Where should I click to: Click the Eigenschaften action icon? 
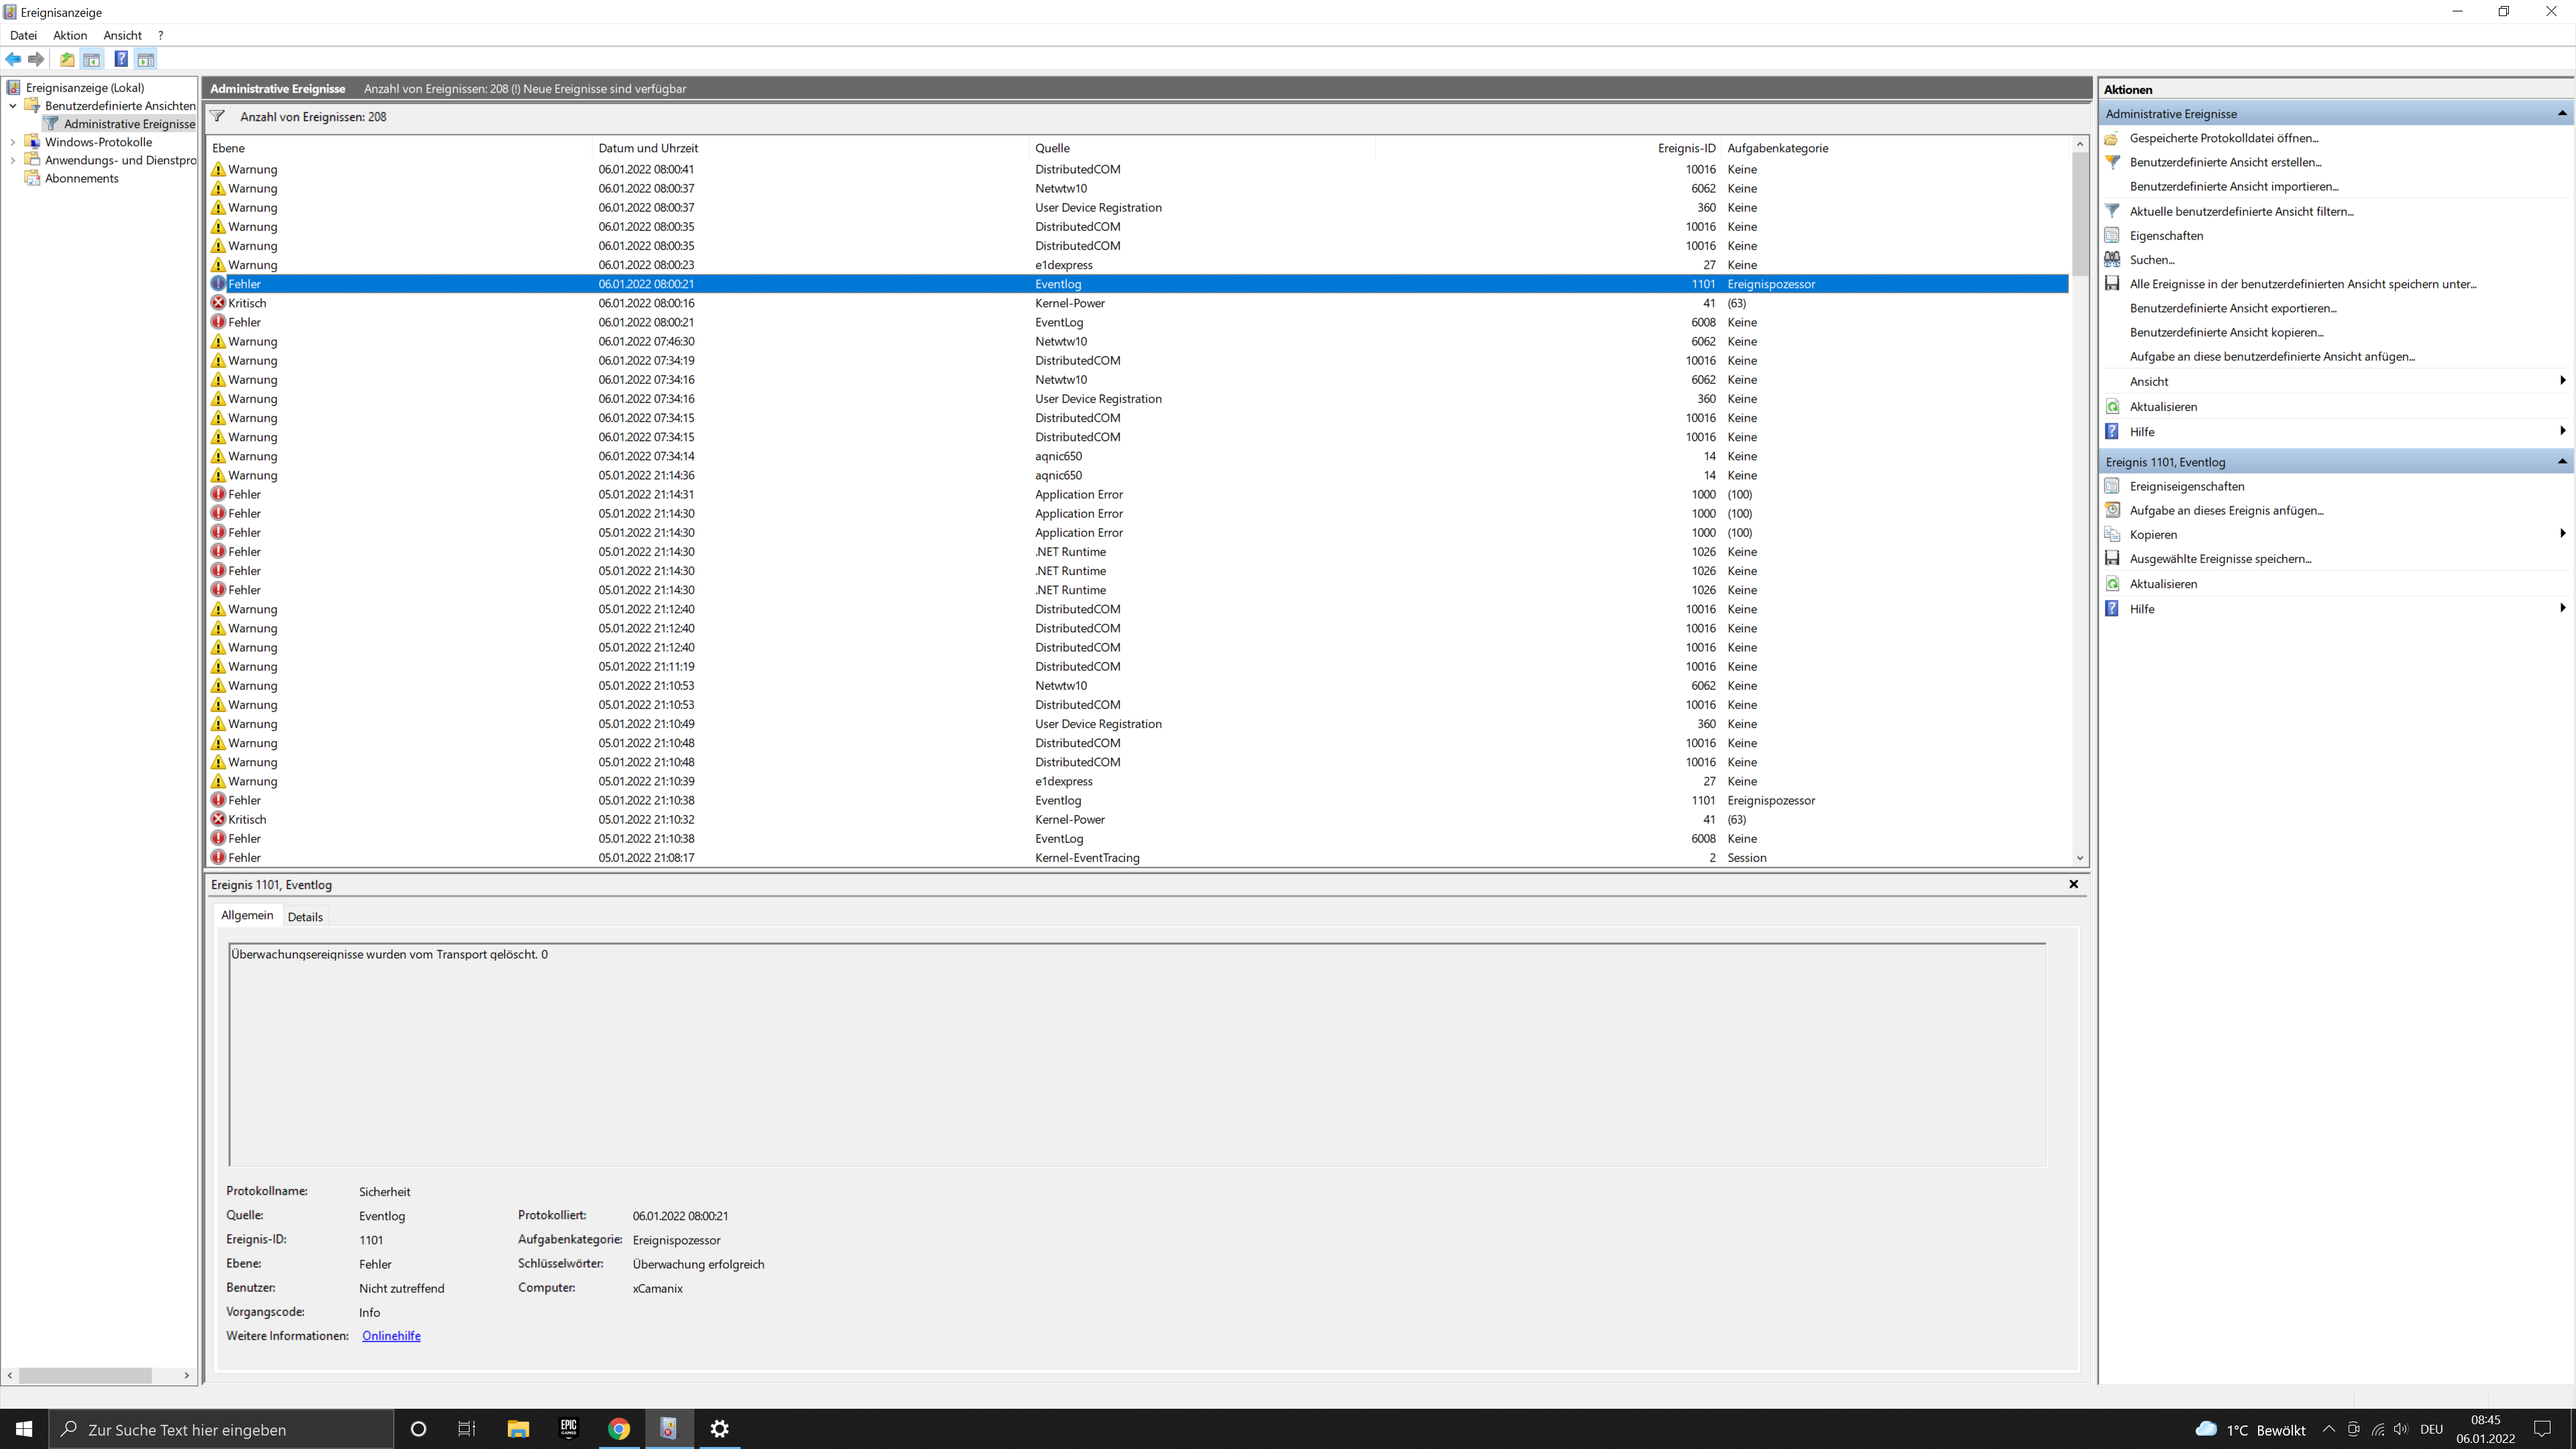point(2112,235)
